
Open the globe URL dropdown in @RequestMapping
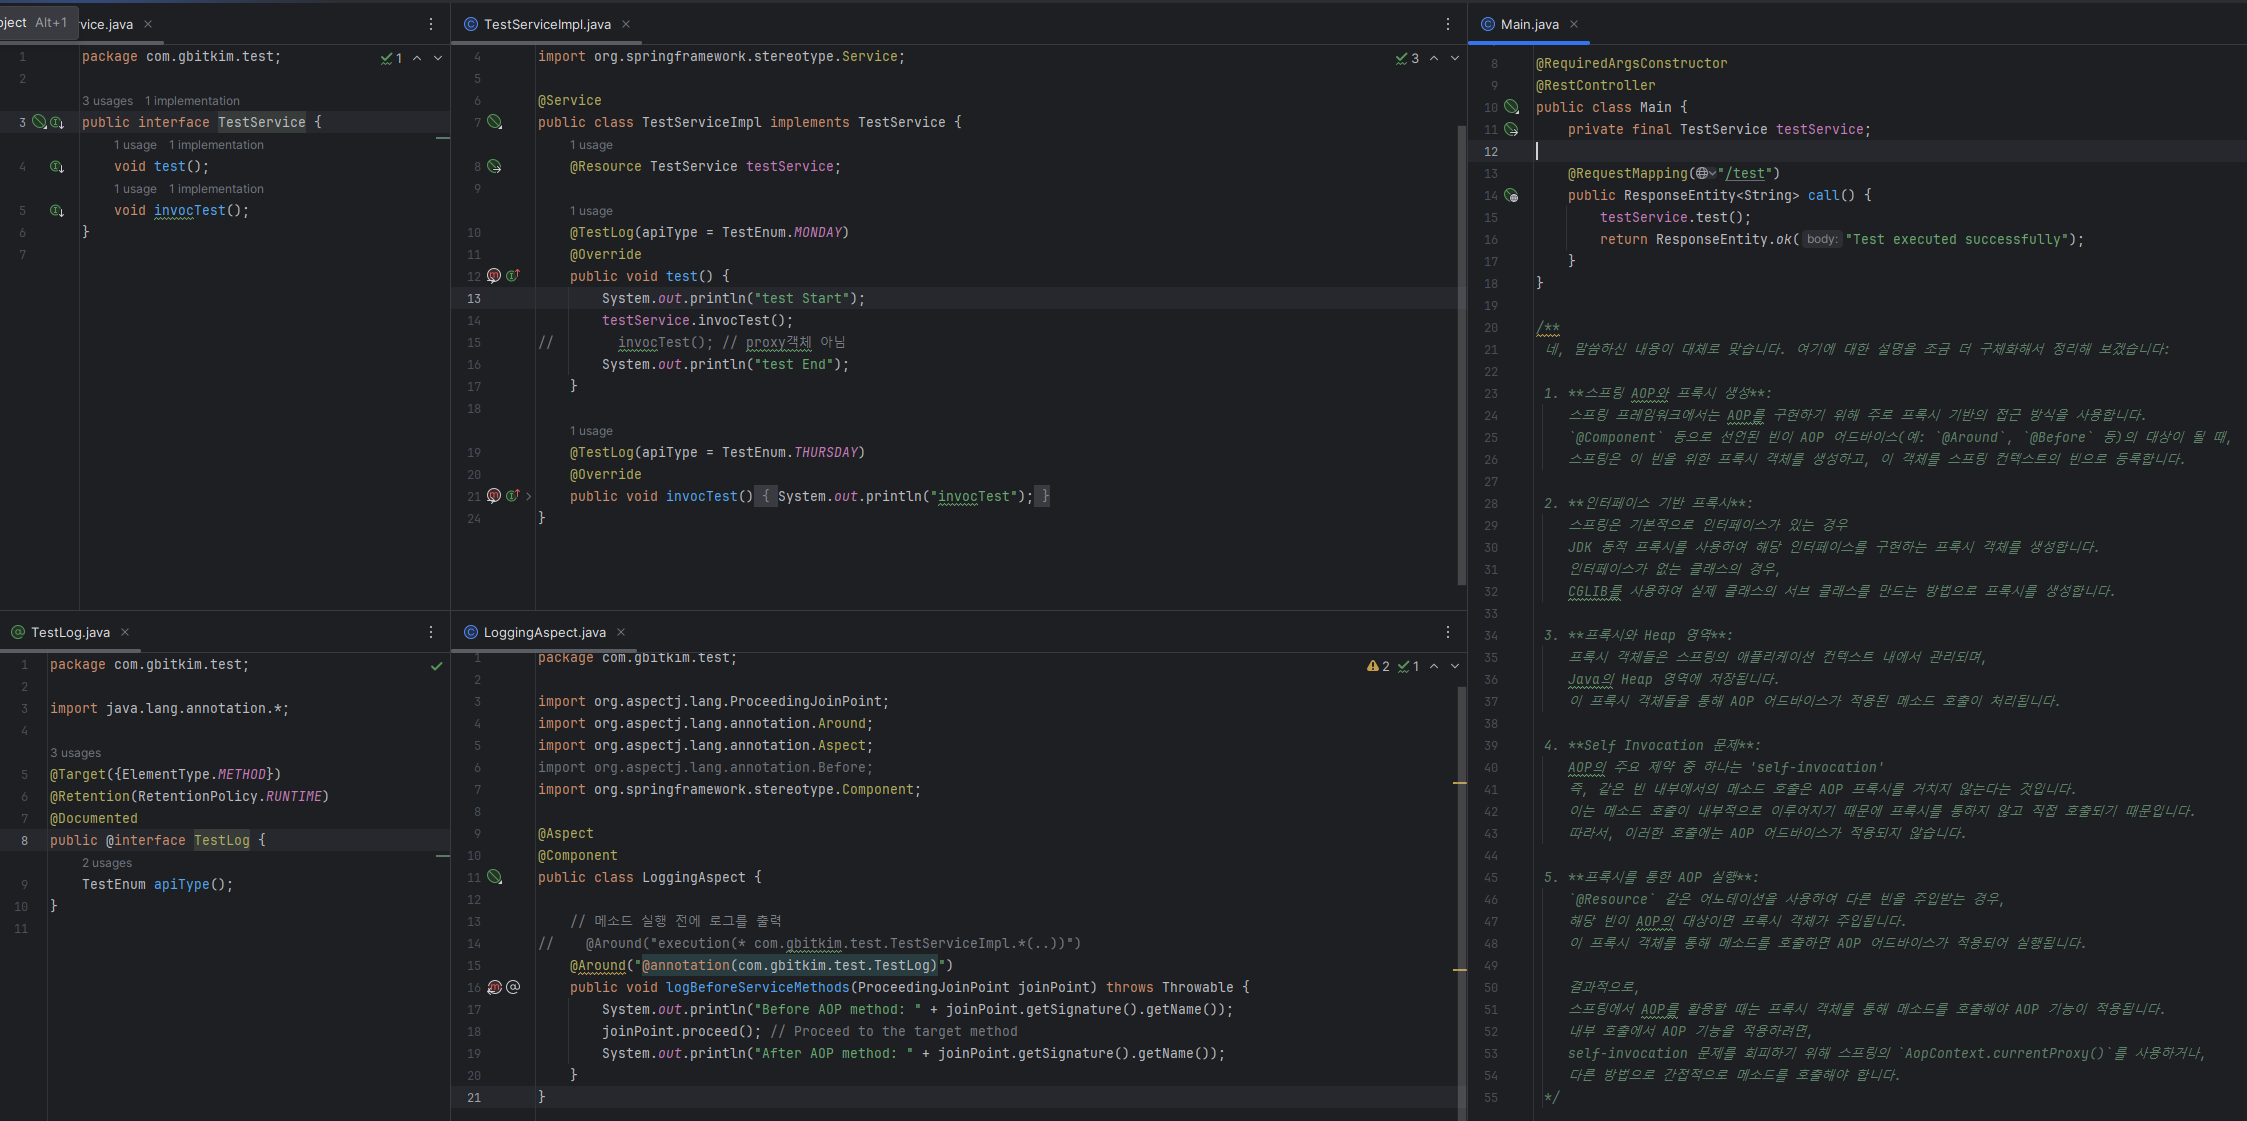[1705, 174]
